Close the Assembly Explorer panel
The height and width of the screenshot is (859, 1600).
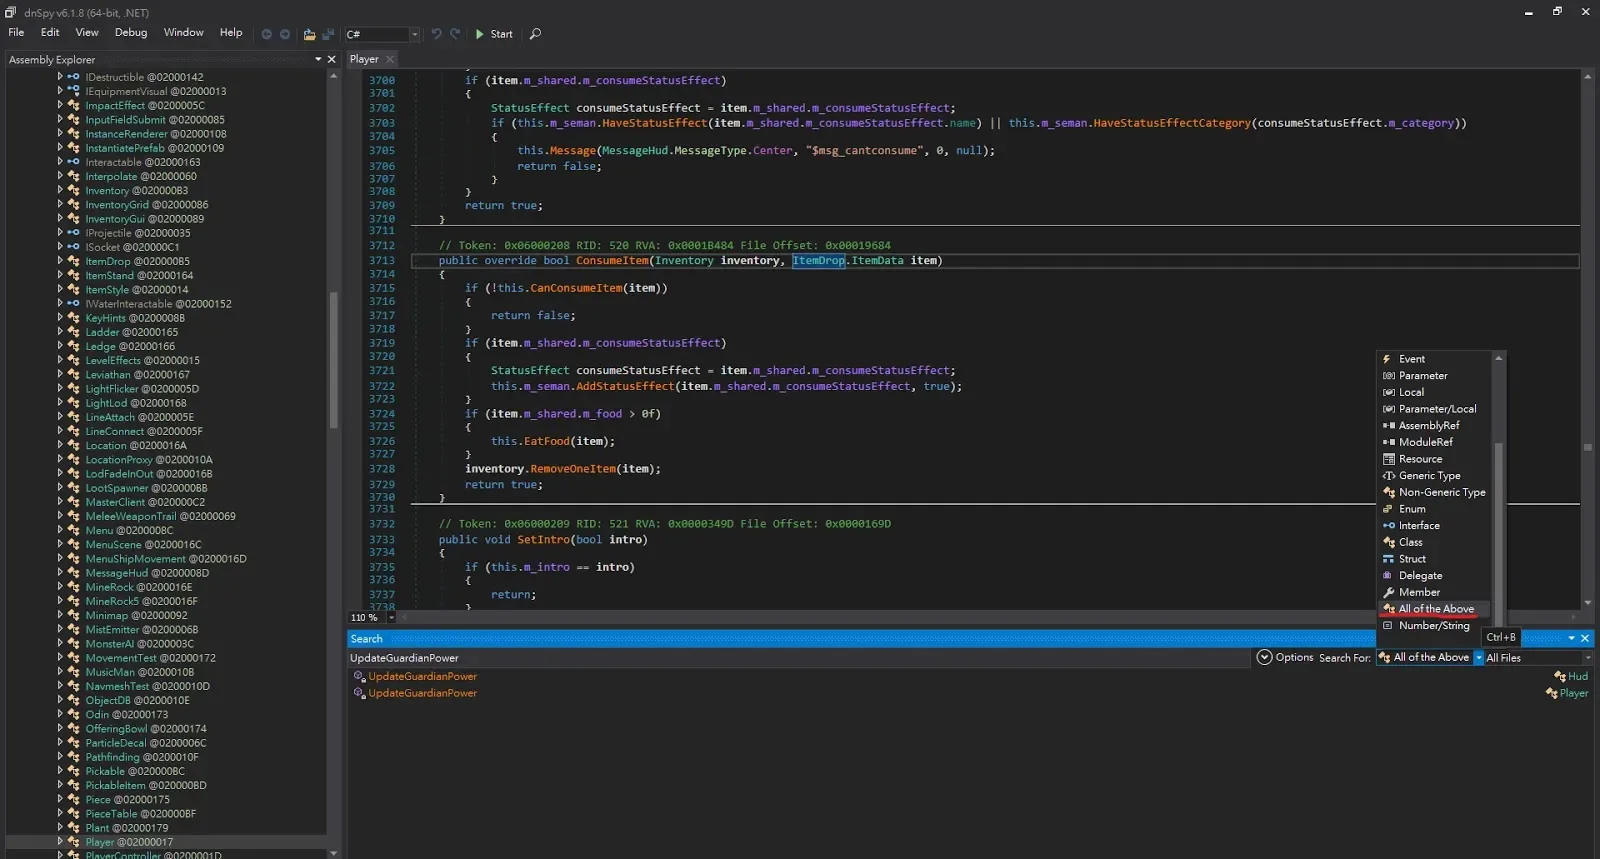point(332,60)
